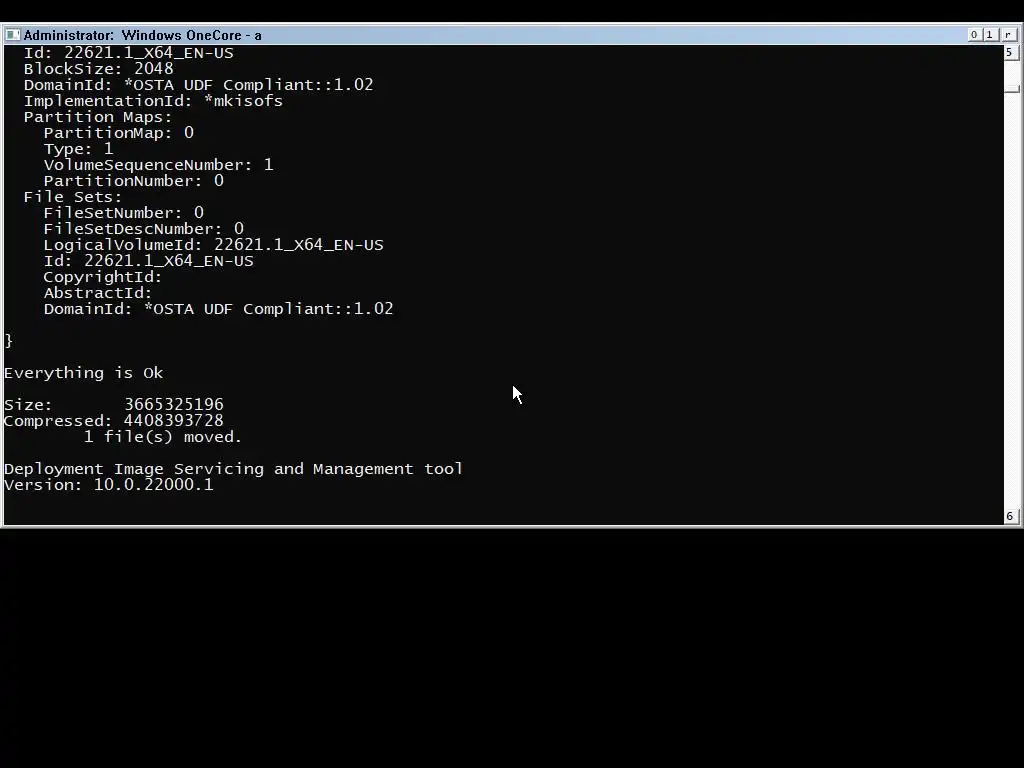This screenshot has width=1024, height=768.
Task: Select the 'FileSetNumber: 0' line
Action: (x=124, y=213)
